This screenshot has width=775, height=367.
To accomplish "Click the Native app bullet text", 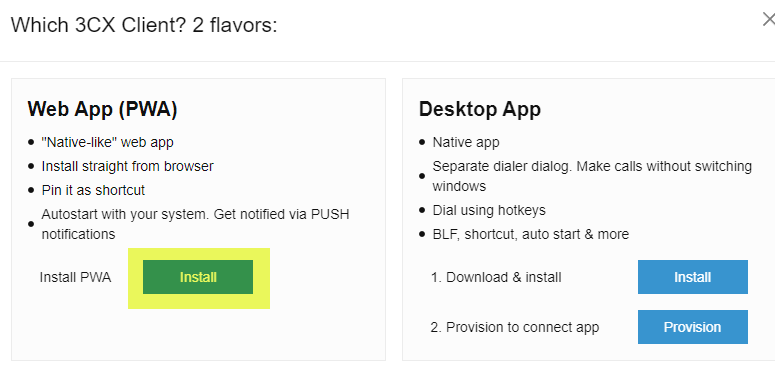I will (x=466, y=142).
